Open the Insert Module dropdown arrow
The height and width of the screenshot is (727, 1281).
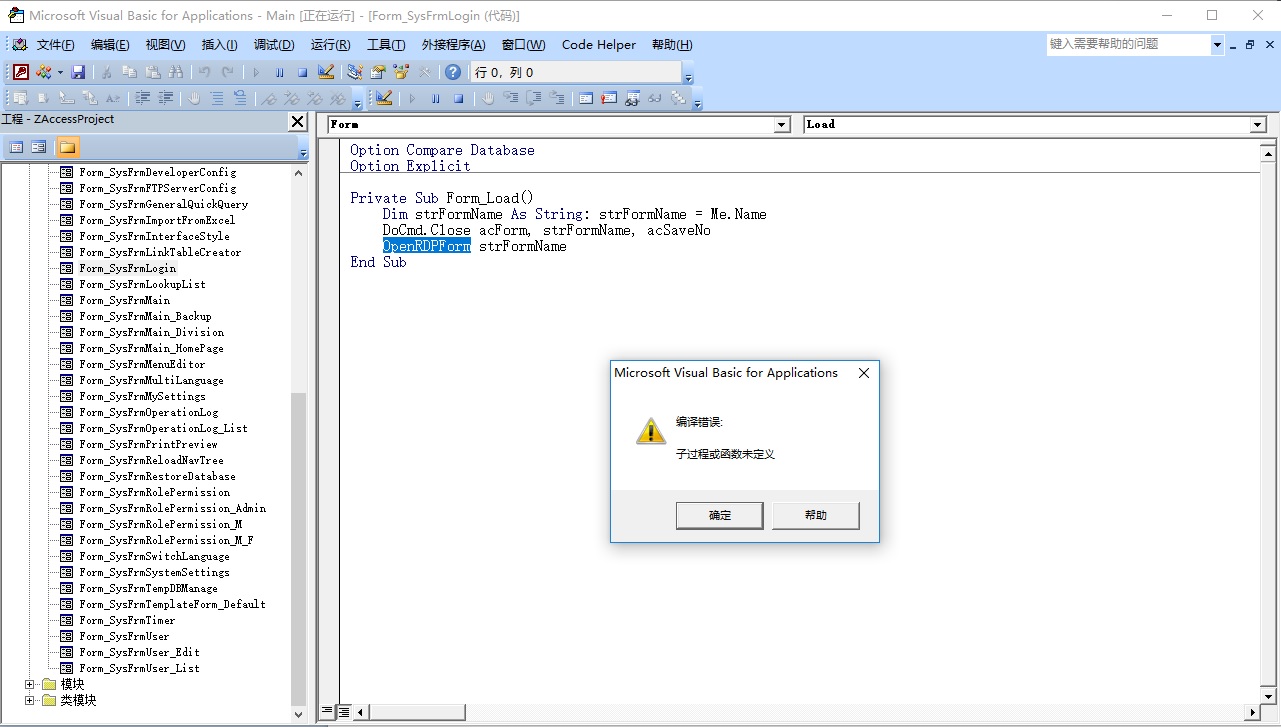(60, 72)
